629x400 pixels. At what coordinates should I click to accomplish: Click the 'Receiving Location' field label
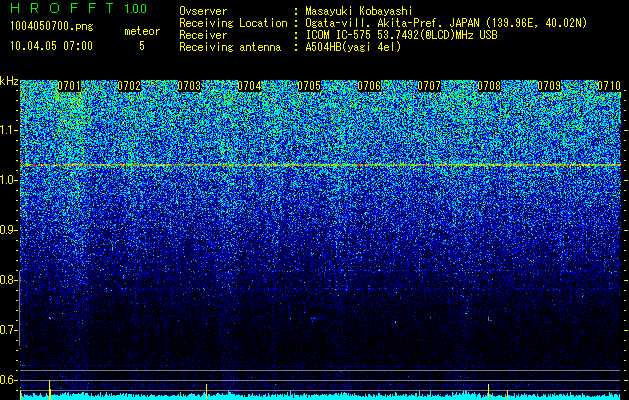[233, 23]
